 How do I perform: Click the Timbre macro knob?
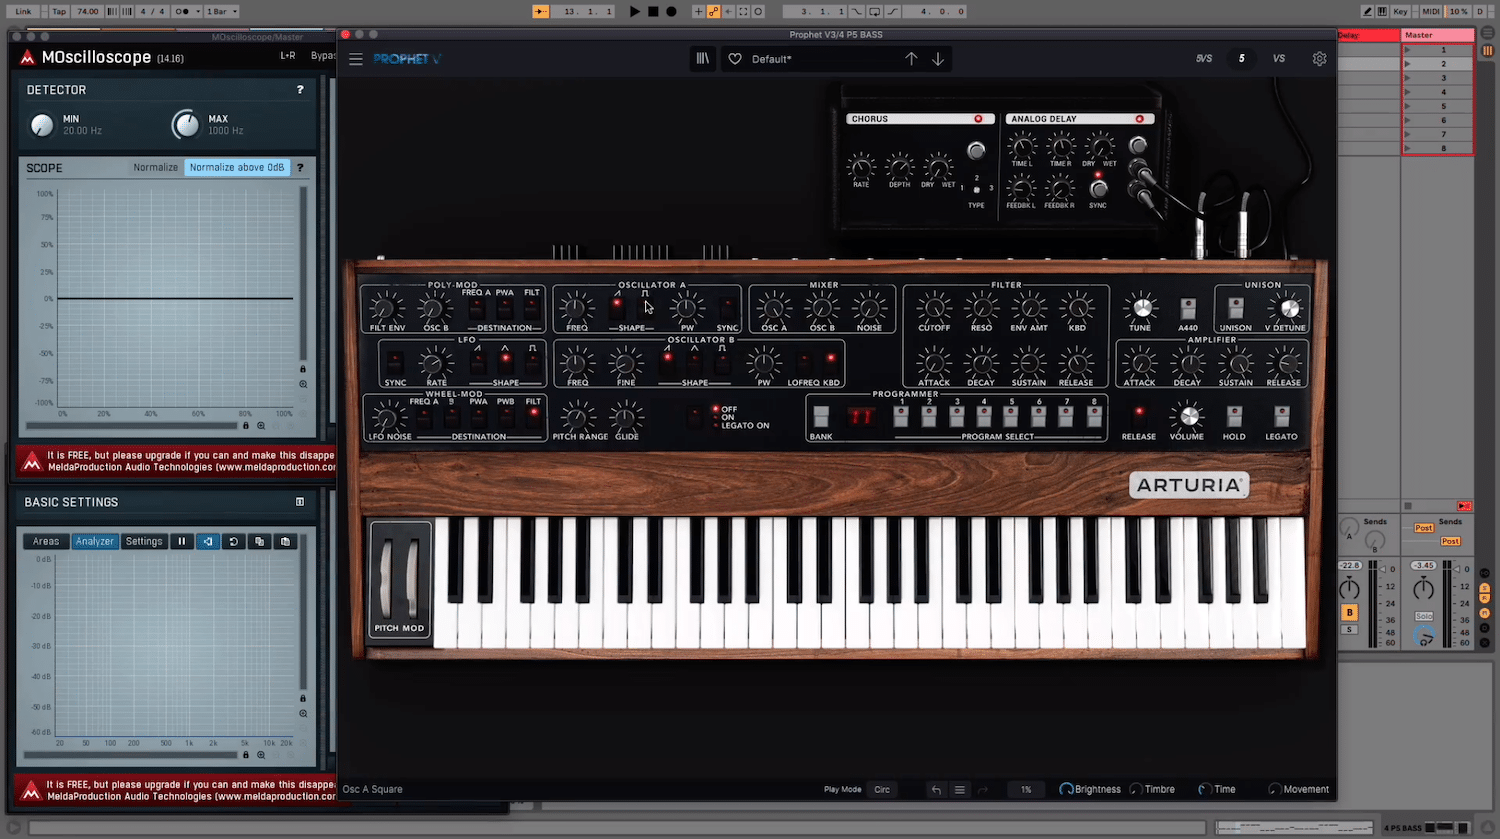tap(1136, 789)
